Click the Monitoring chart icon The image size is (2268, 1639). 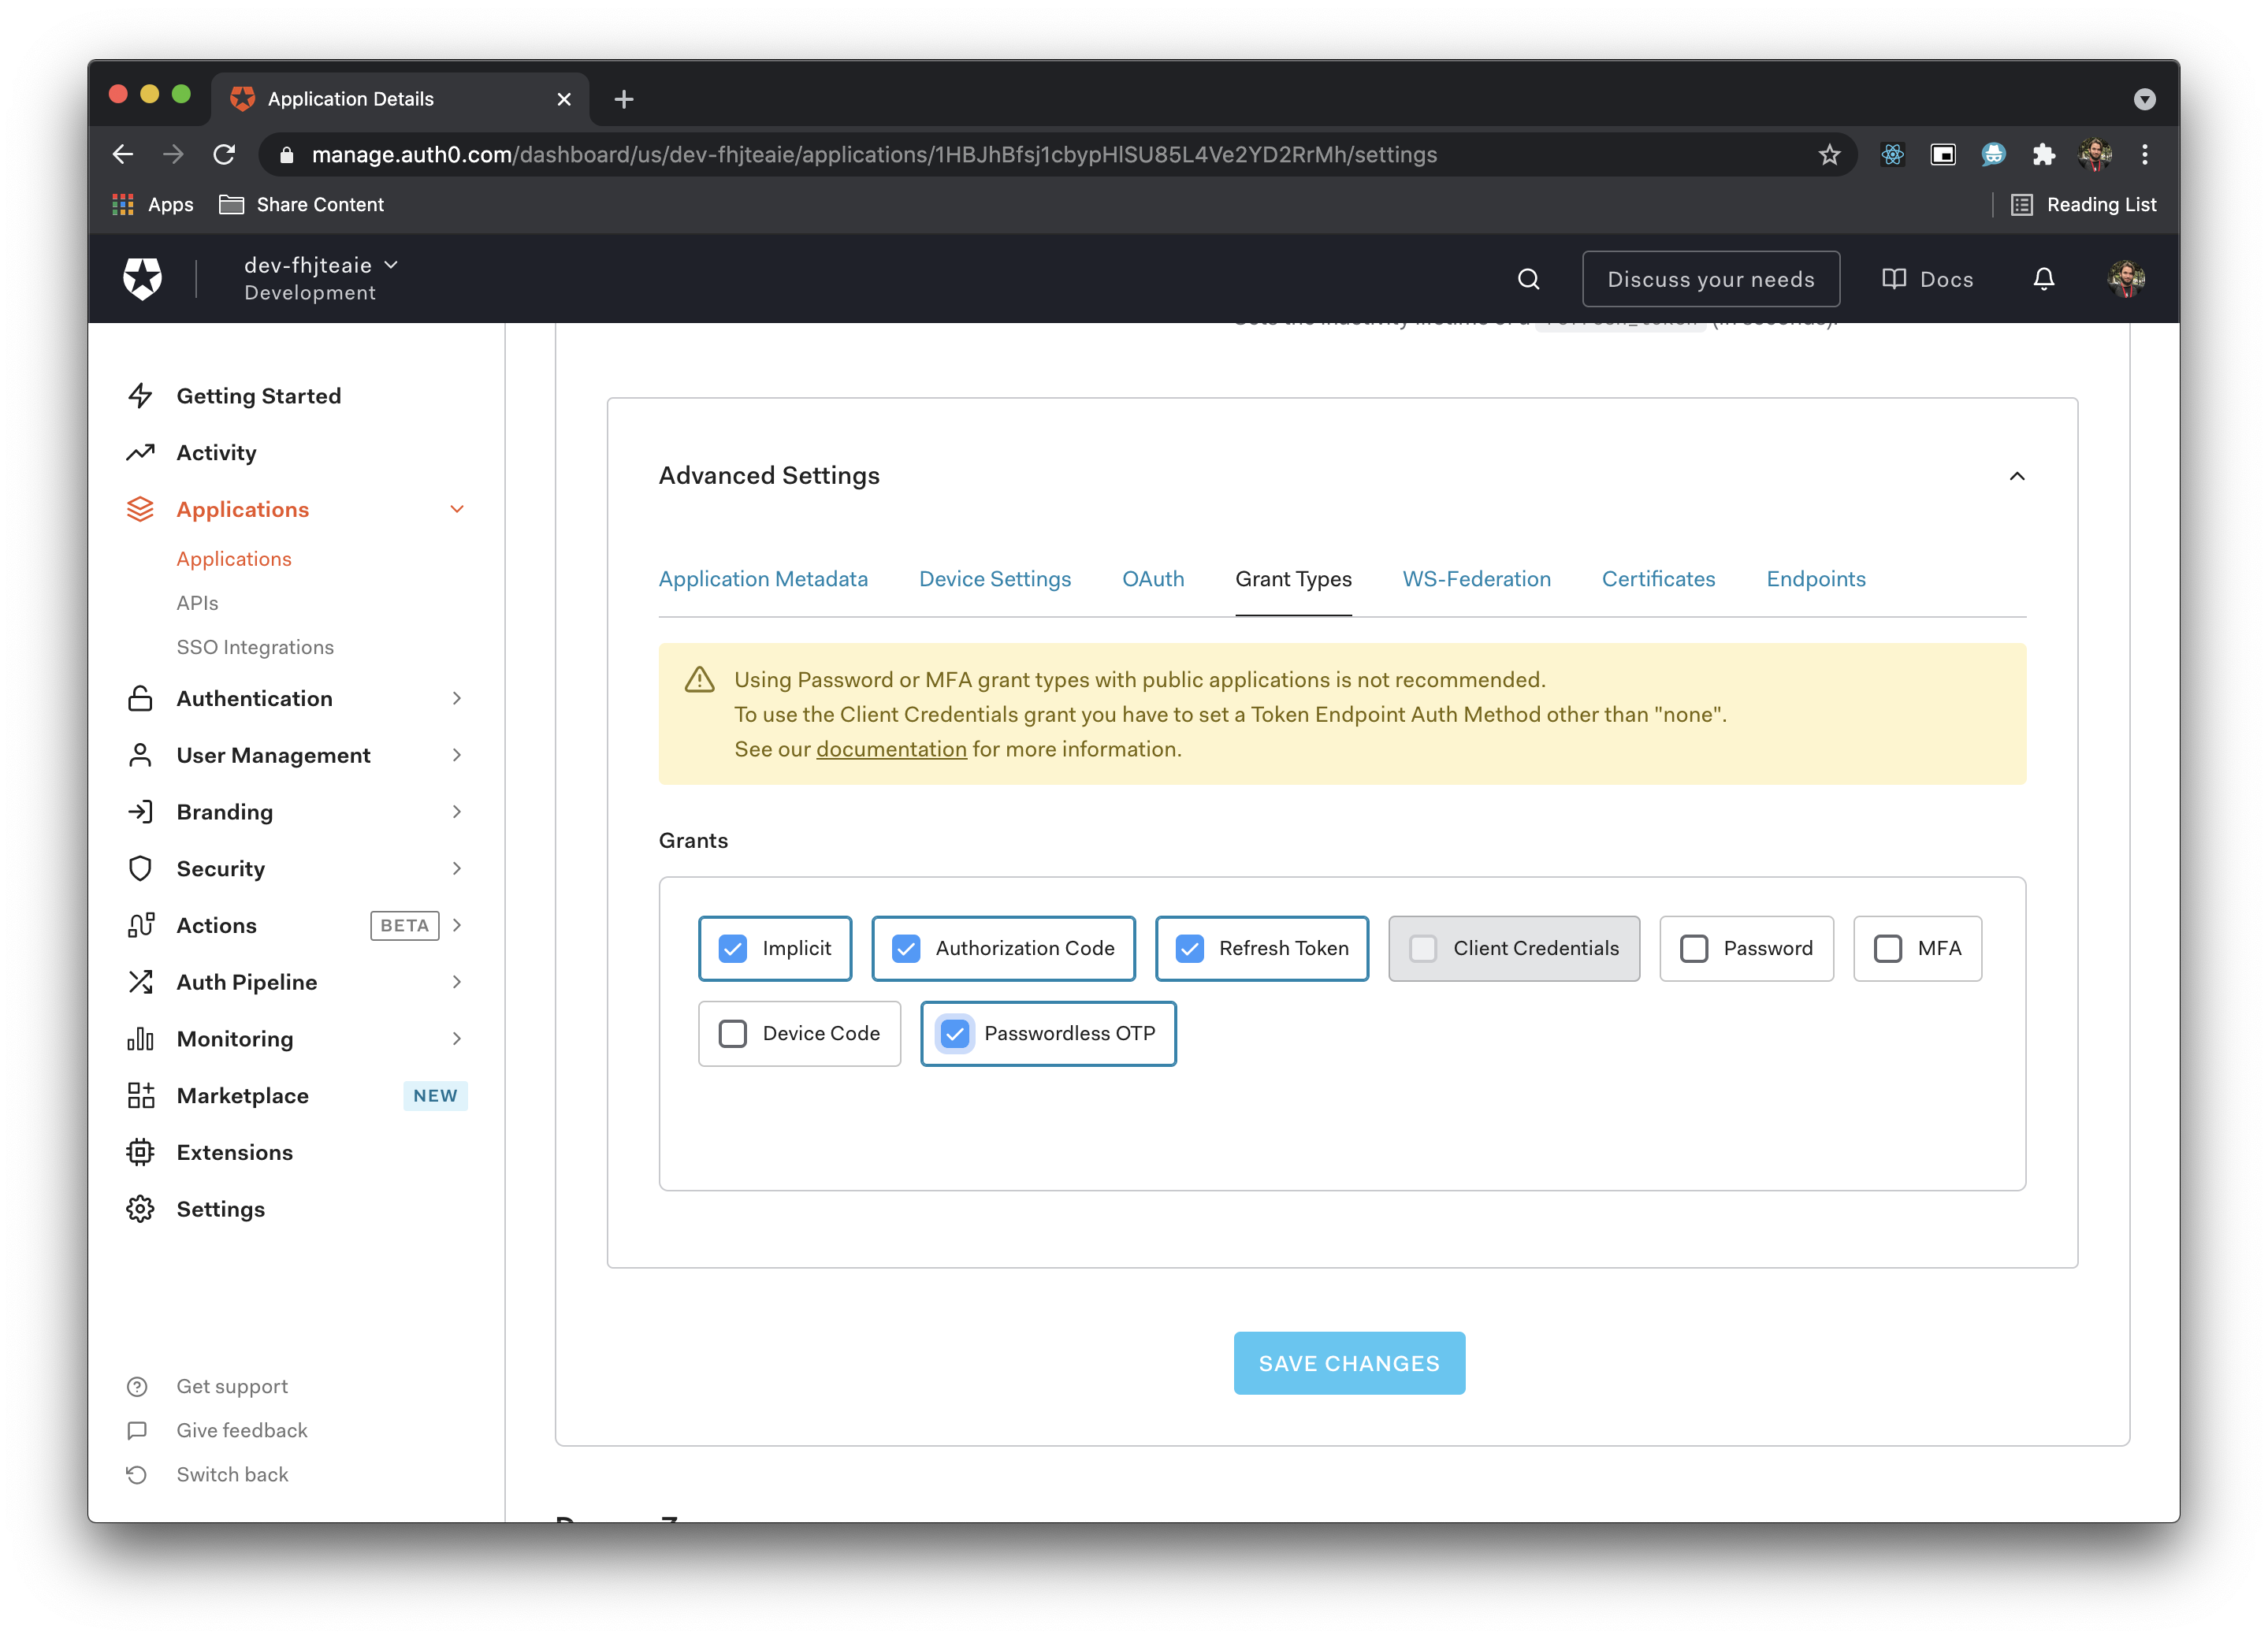coord(141,1037)
